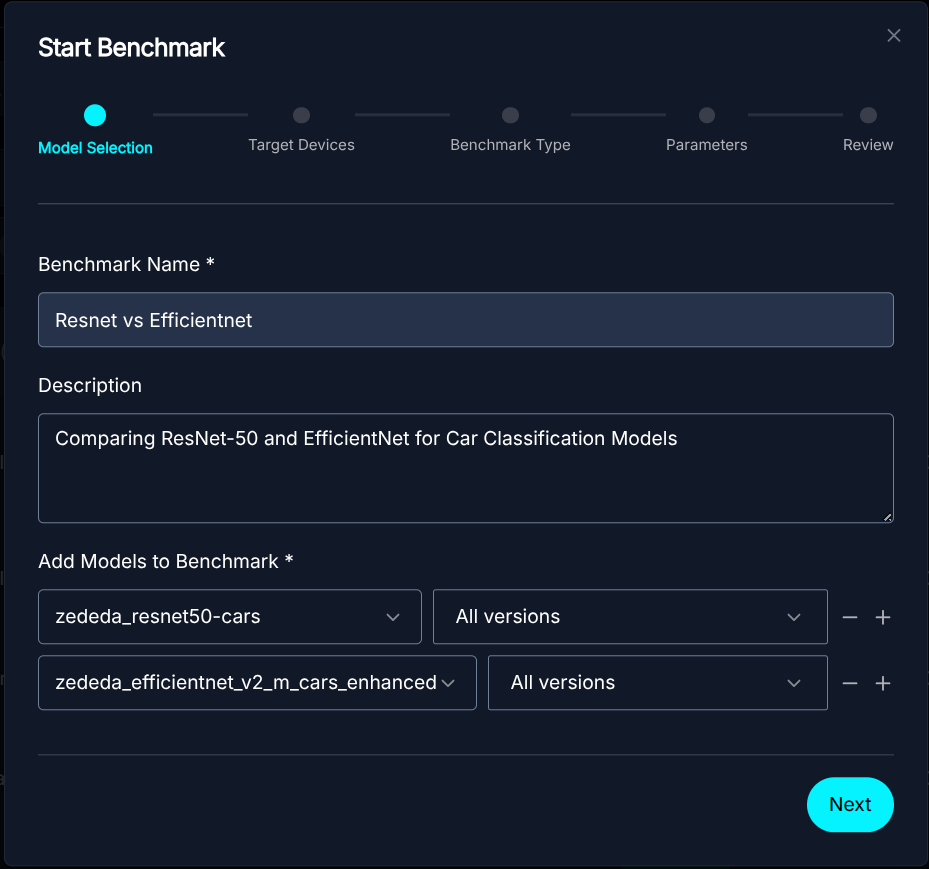Remove the zededa_resnet50-cars model row
The height and width of the screenshot is (869, 929).
coord(850,618)
